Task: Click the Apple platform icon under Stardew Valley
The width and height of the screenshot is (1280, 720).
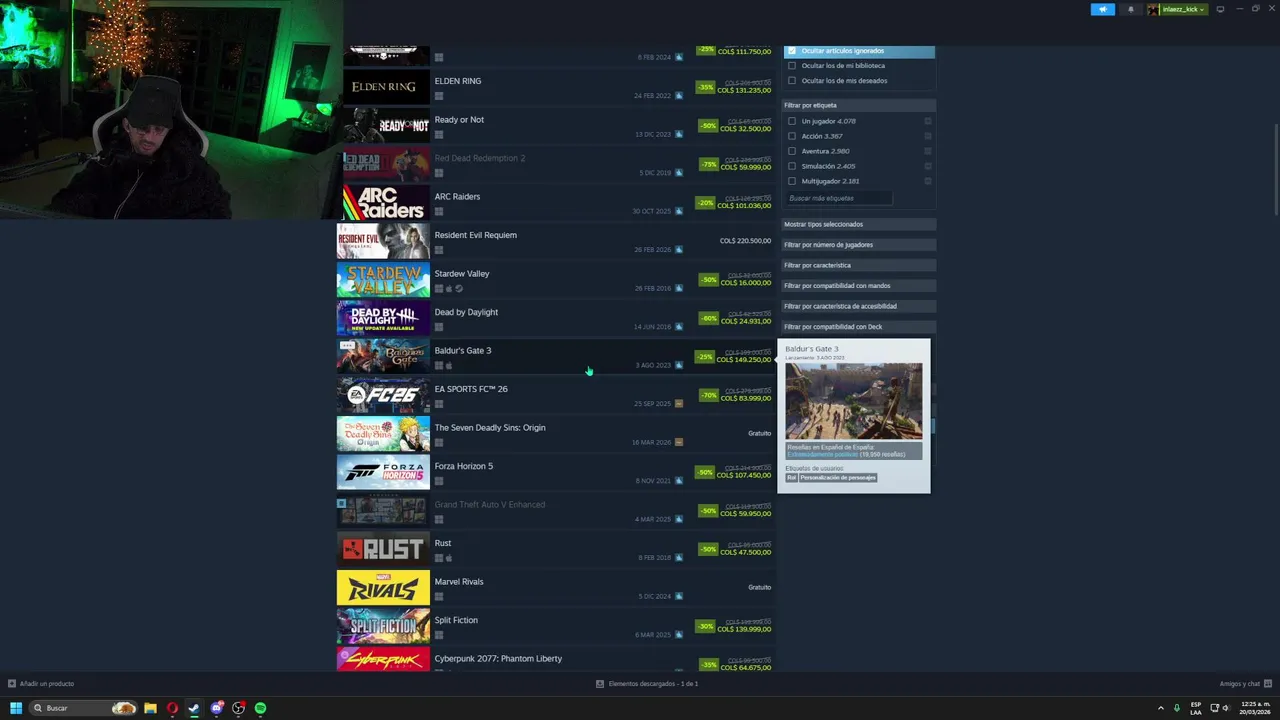Action: click(x=449, y=288)
